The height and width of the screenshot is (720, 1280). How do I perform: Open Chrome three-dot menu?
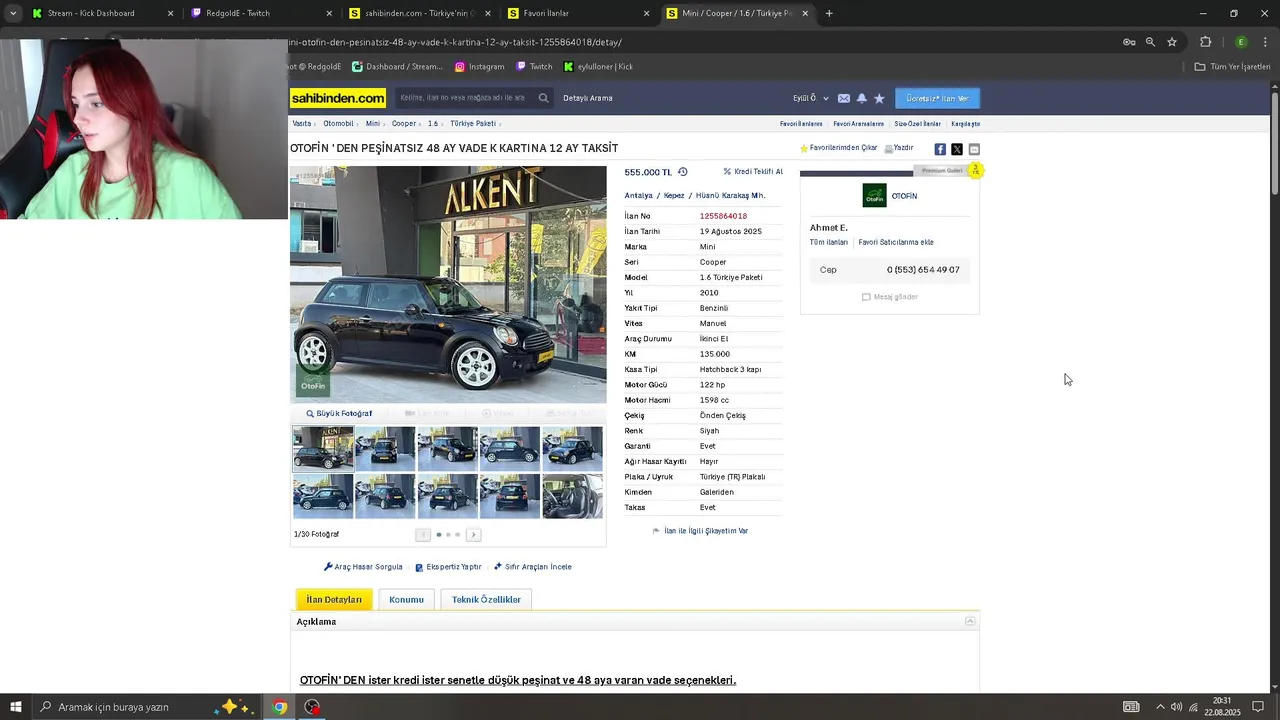coord(1265,42)
